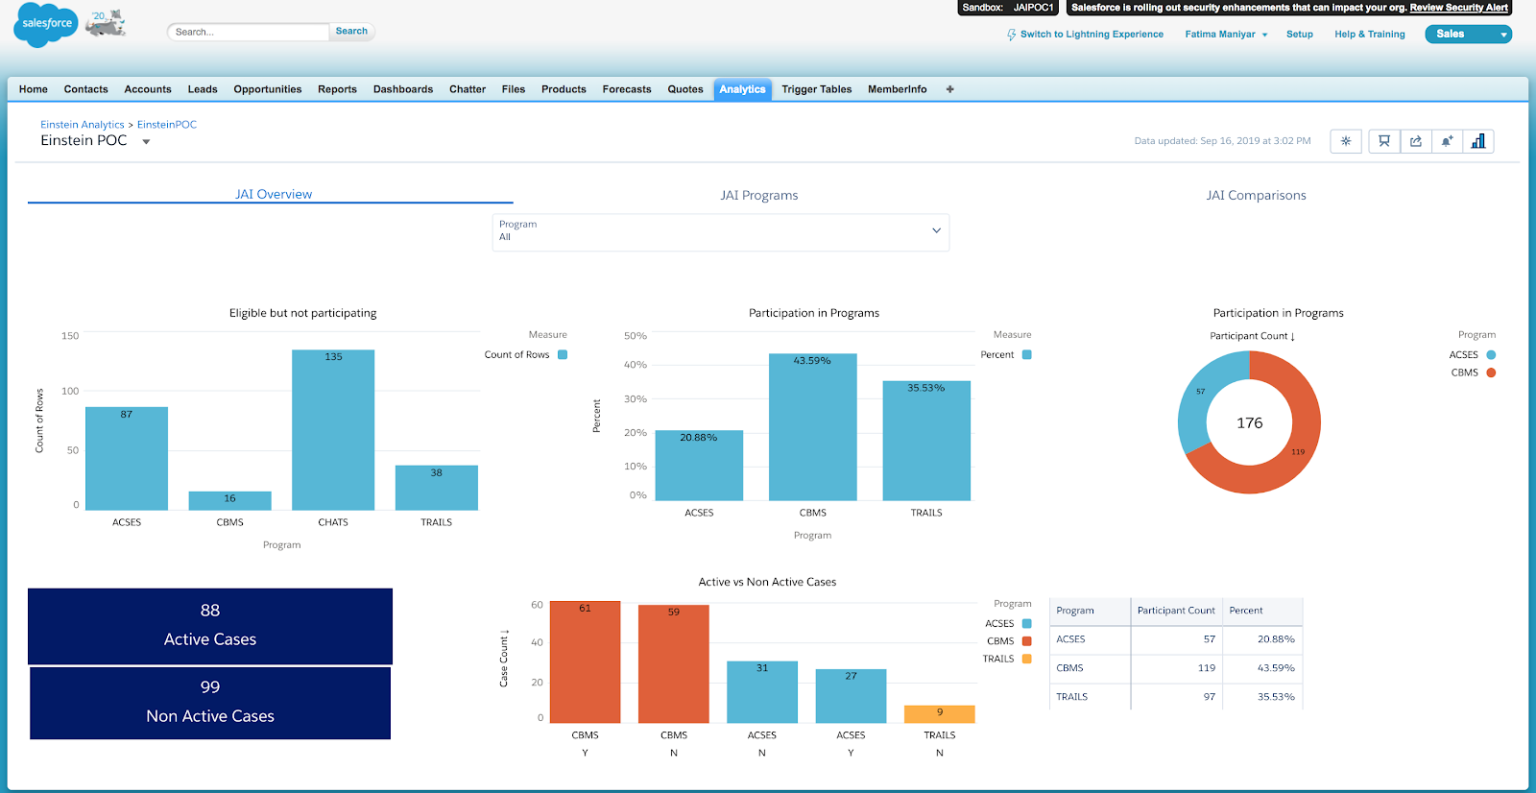This screenshot has height=793, width=1536.
Task: Open the Forecasts tab
Action: [627, 89]
